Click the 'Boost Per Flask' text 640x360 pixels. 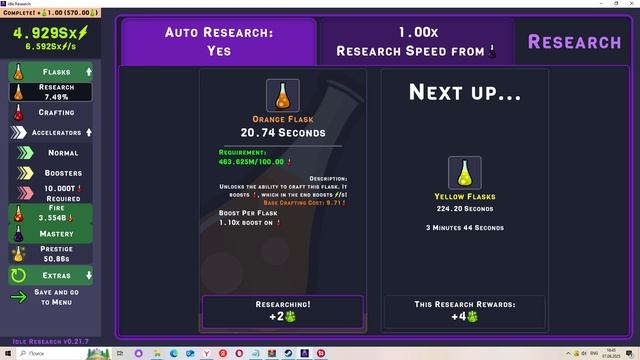[x=248, y=213]
